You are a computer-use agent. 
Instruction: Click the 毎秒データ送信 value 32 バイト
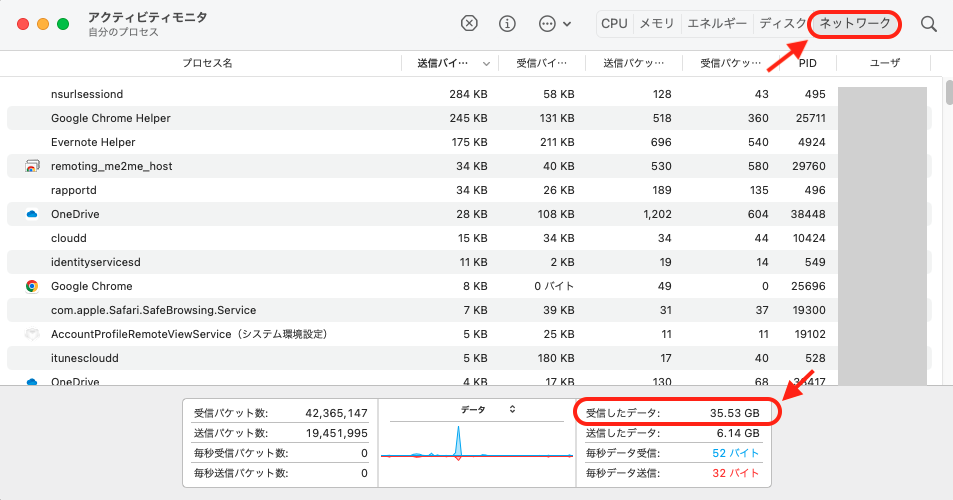[735, 473]
